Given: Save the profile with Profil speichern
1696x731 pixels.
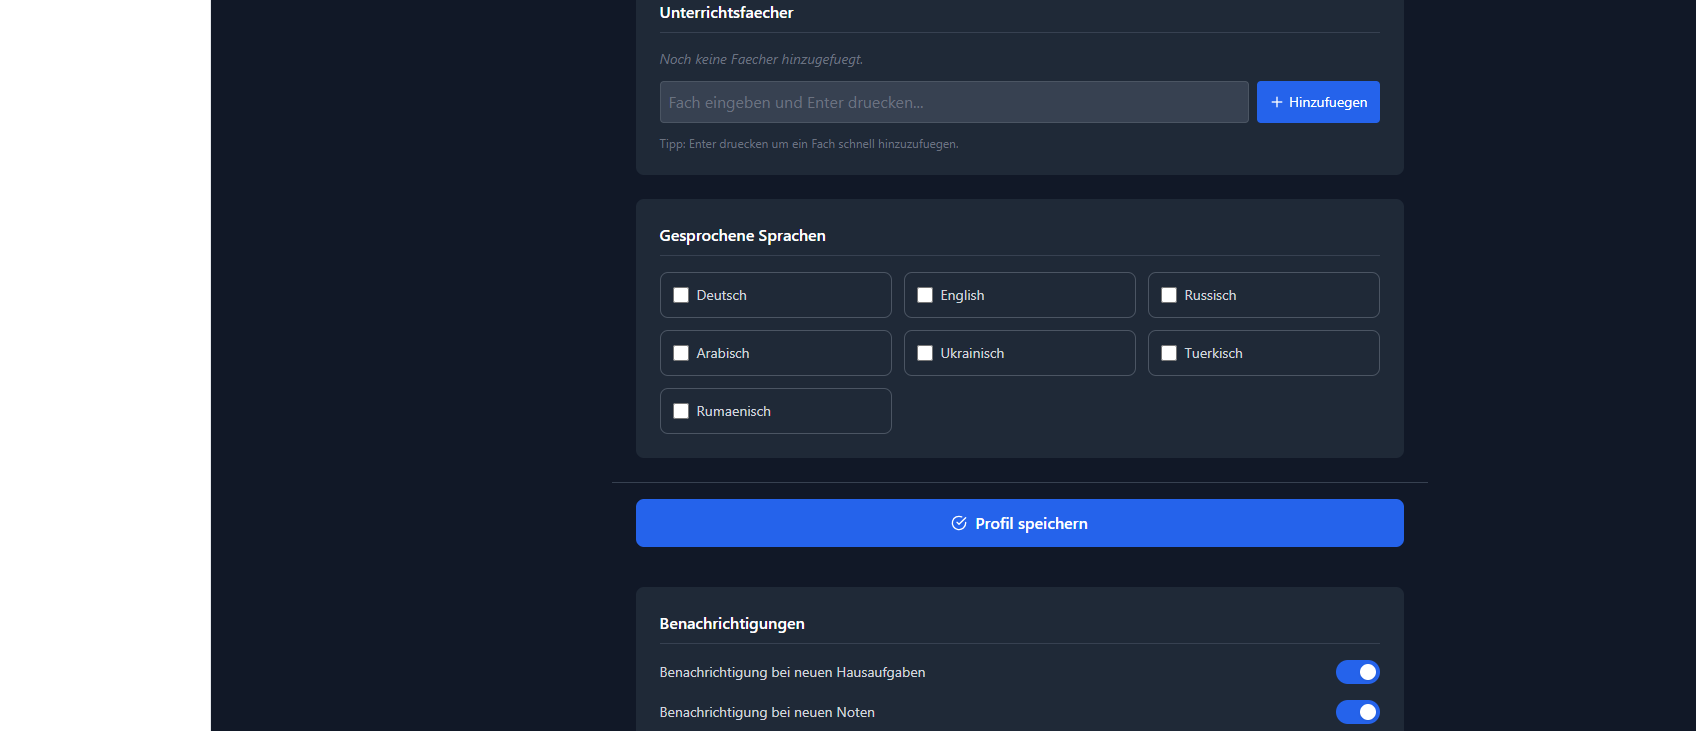Looking at the screenshot, I should click(x=1019, y=523).
